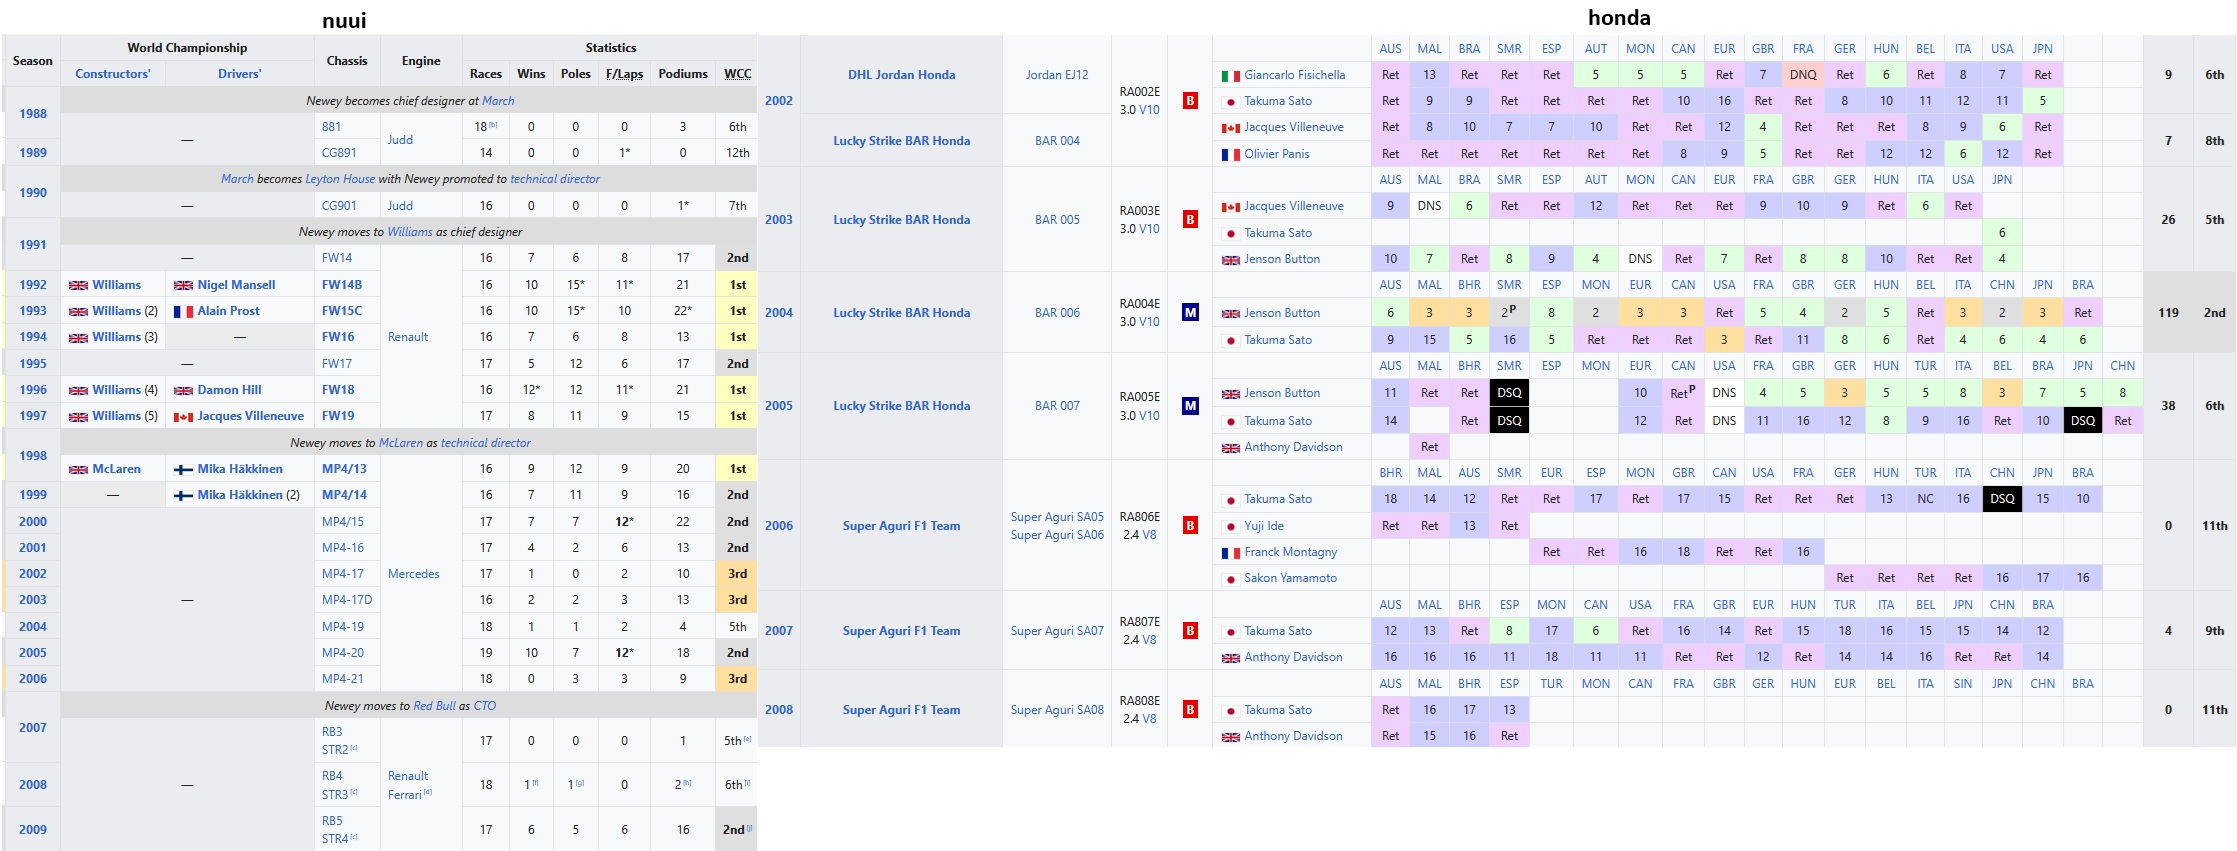The image size is (2237, 851).
Task: Open the Nigel Mansell driver link
Action: [236, 285]
